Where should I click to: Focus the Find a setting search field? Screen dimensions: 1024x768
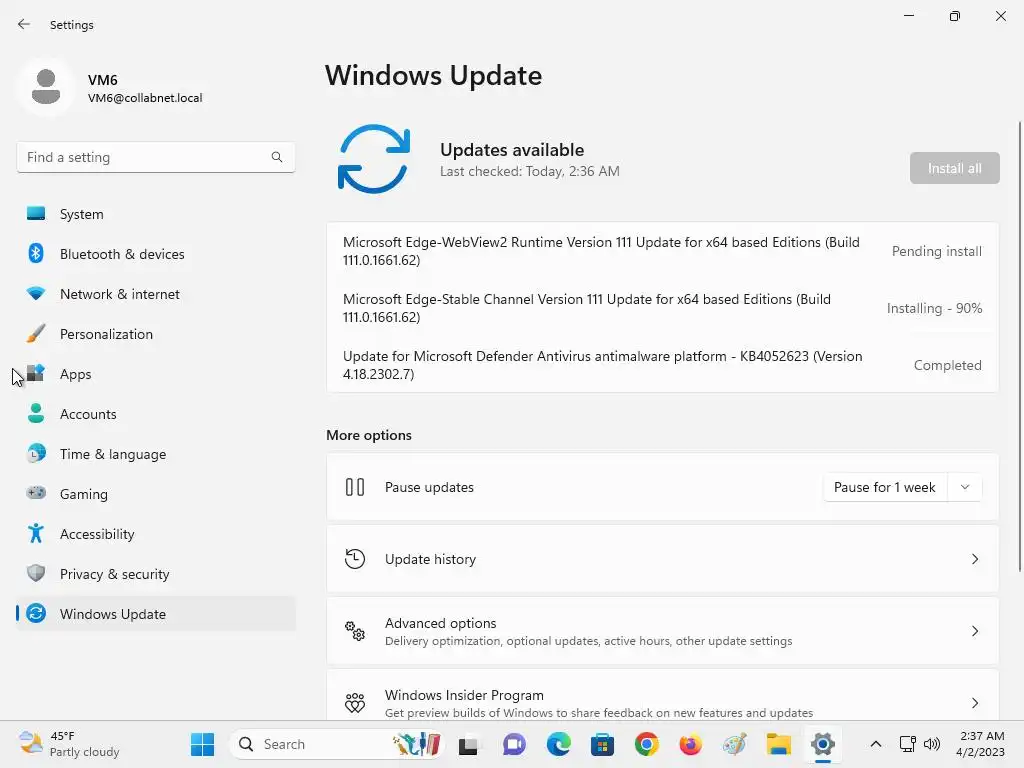click(x=155, y=157)
